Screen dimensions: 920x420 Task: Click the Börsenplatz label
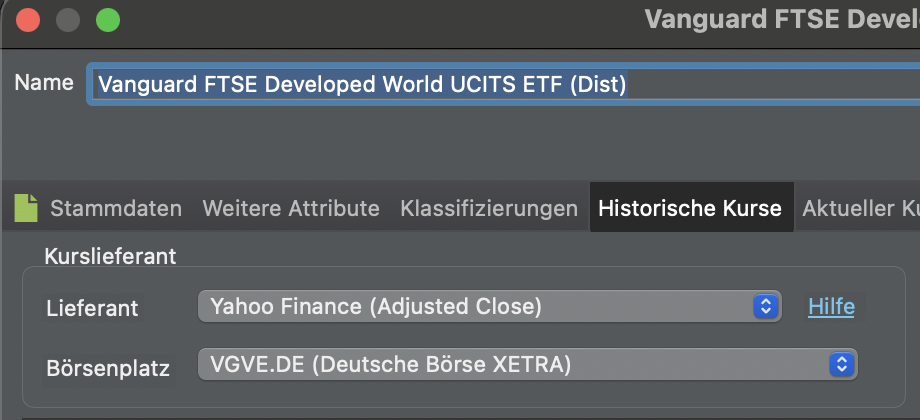[x=108, y=366]
